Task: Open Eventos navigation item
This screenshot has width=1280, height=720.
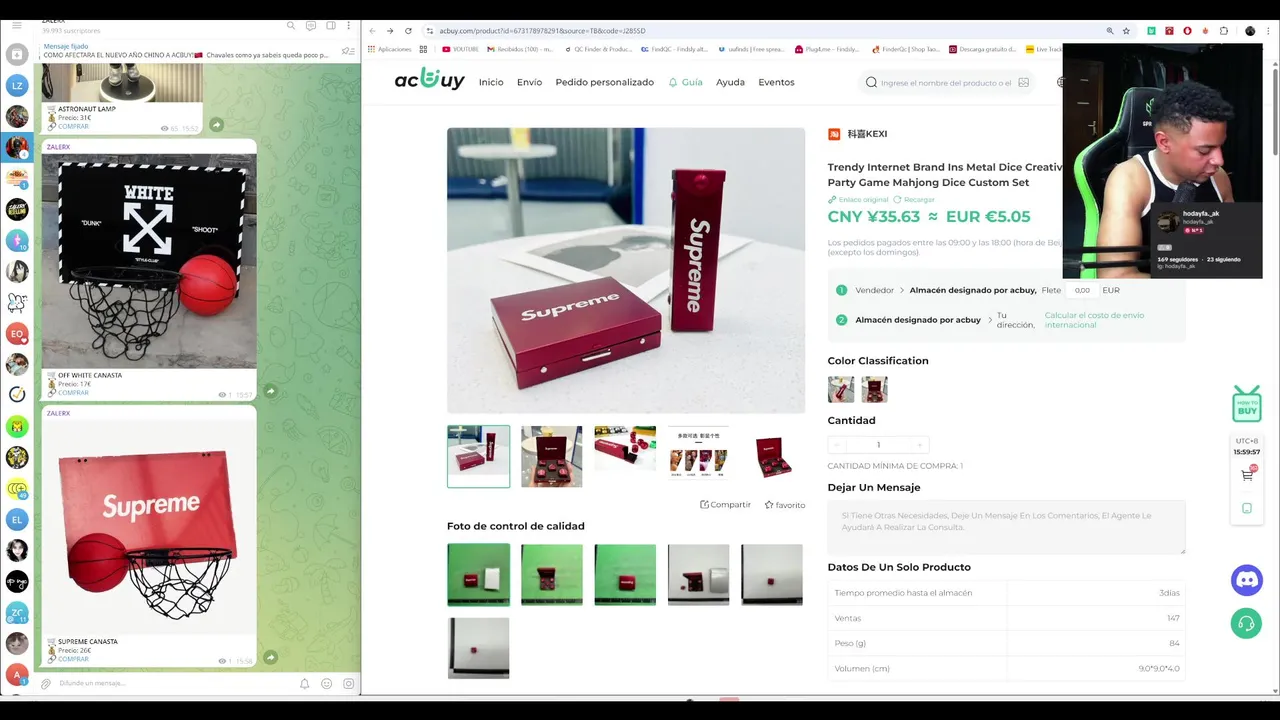Action: click(776, 82)
